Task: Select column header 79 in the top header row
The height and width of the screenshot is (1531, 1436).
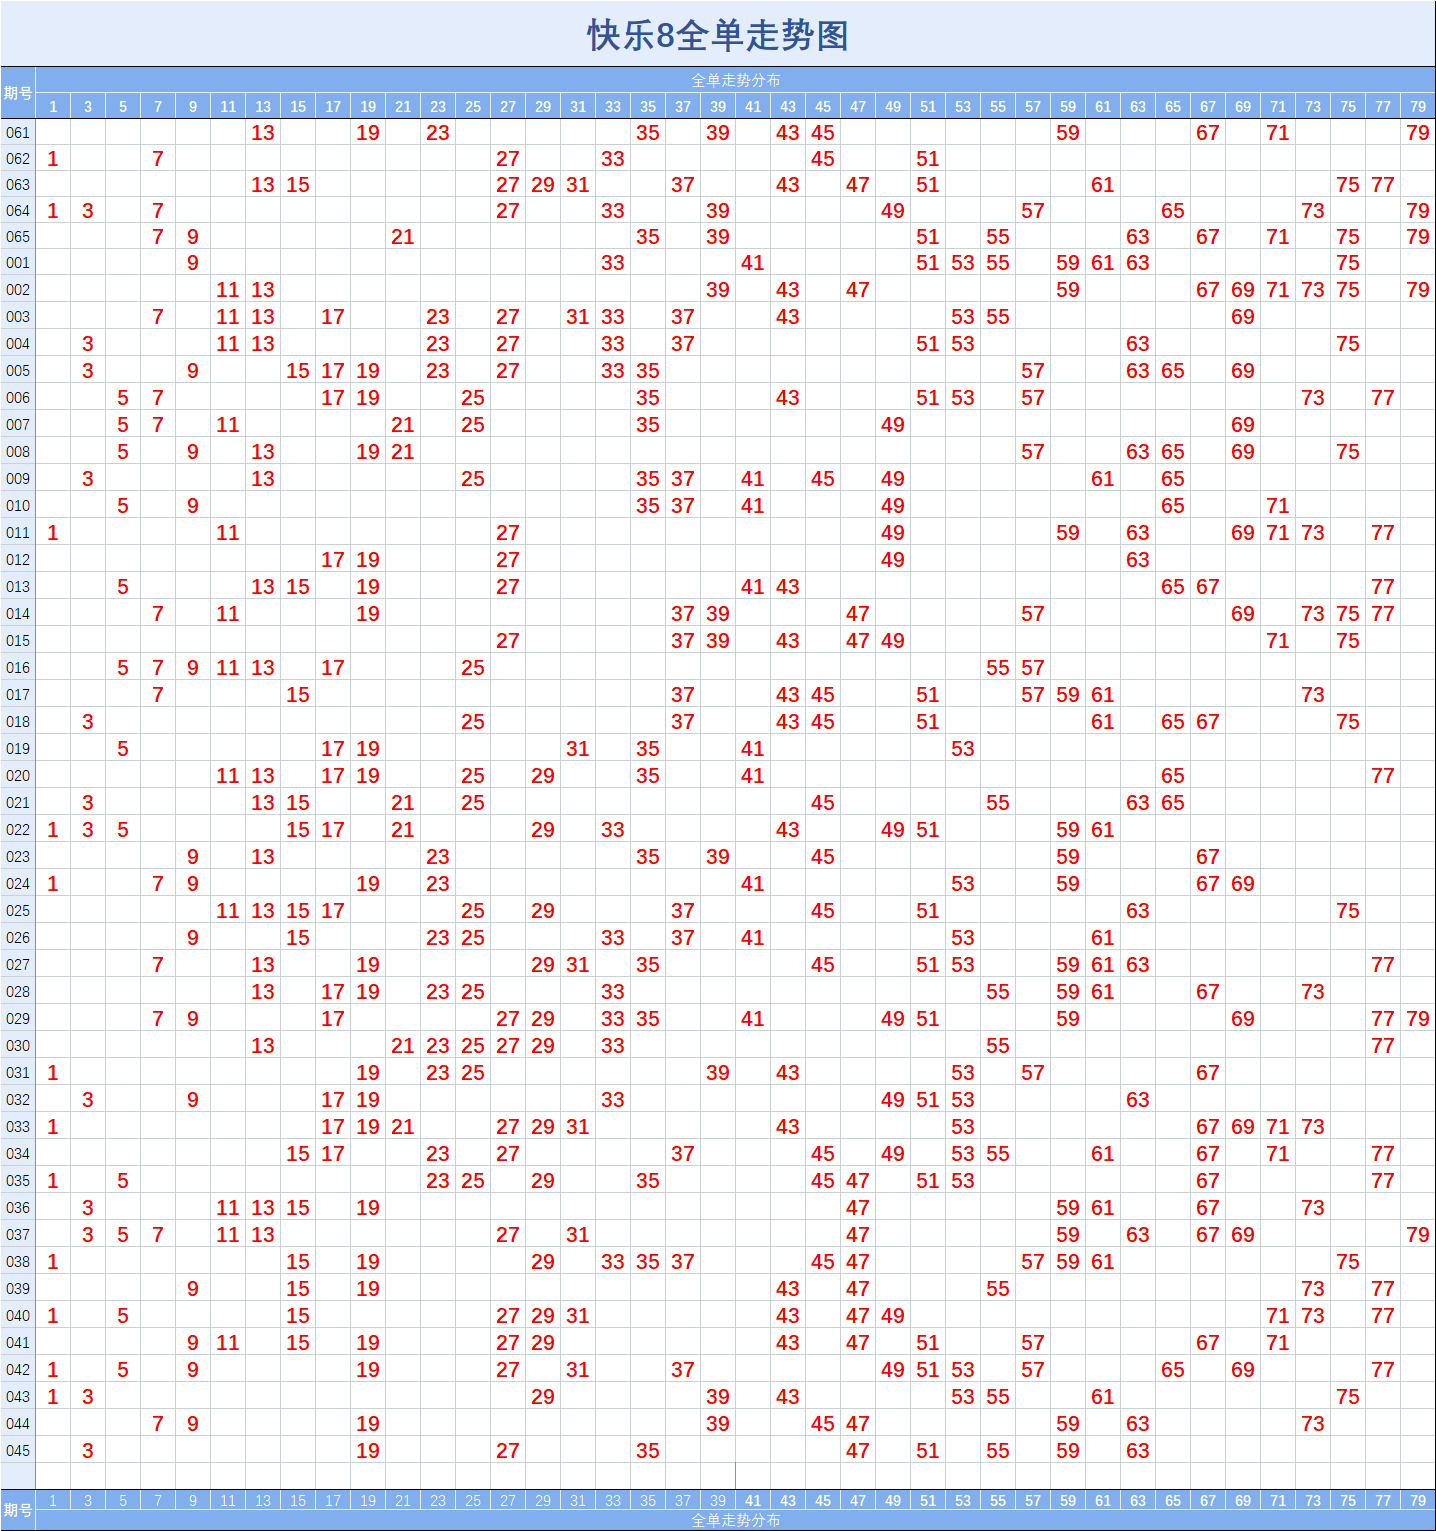Action: (x=1418, y=106)
